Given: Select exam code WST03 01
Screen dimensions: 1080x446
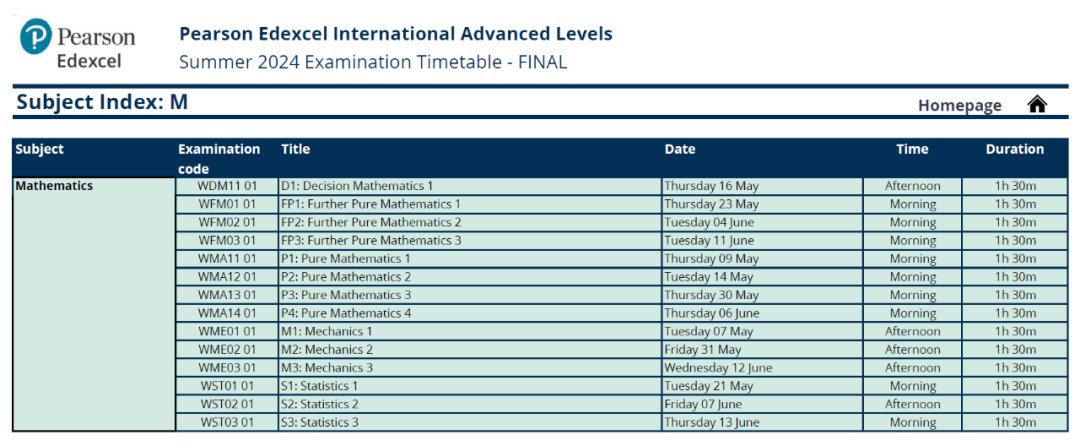Looking at the screenshot, I should (227, 422).
